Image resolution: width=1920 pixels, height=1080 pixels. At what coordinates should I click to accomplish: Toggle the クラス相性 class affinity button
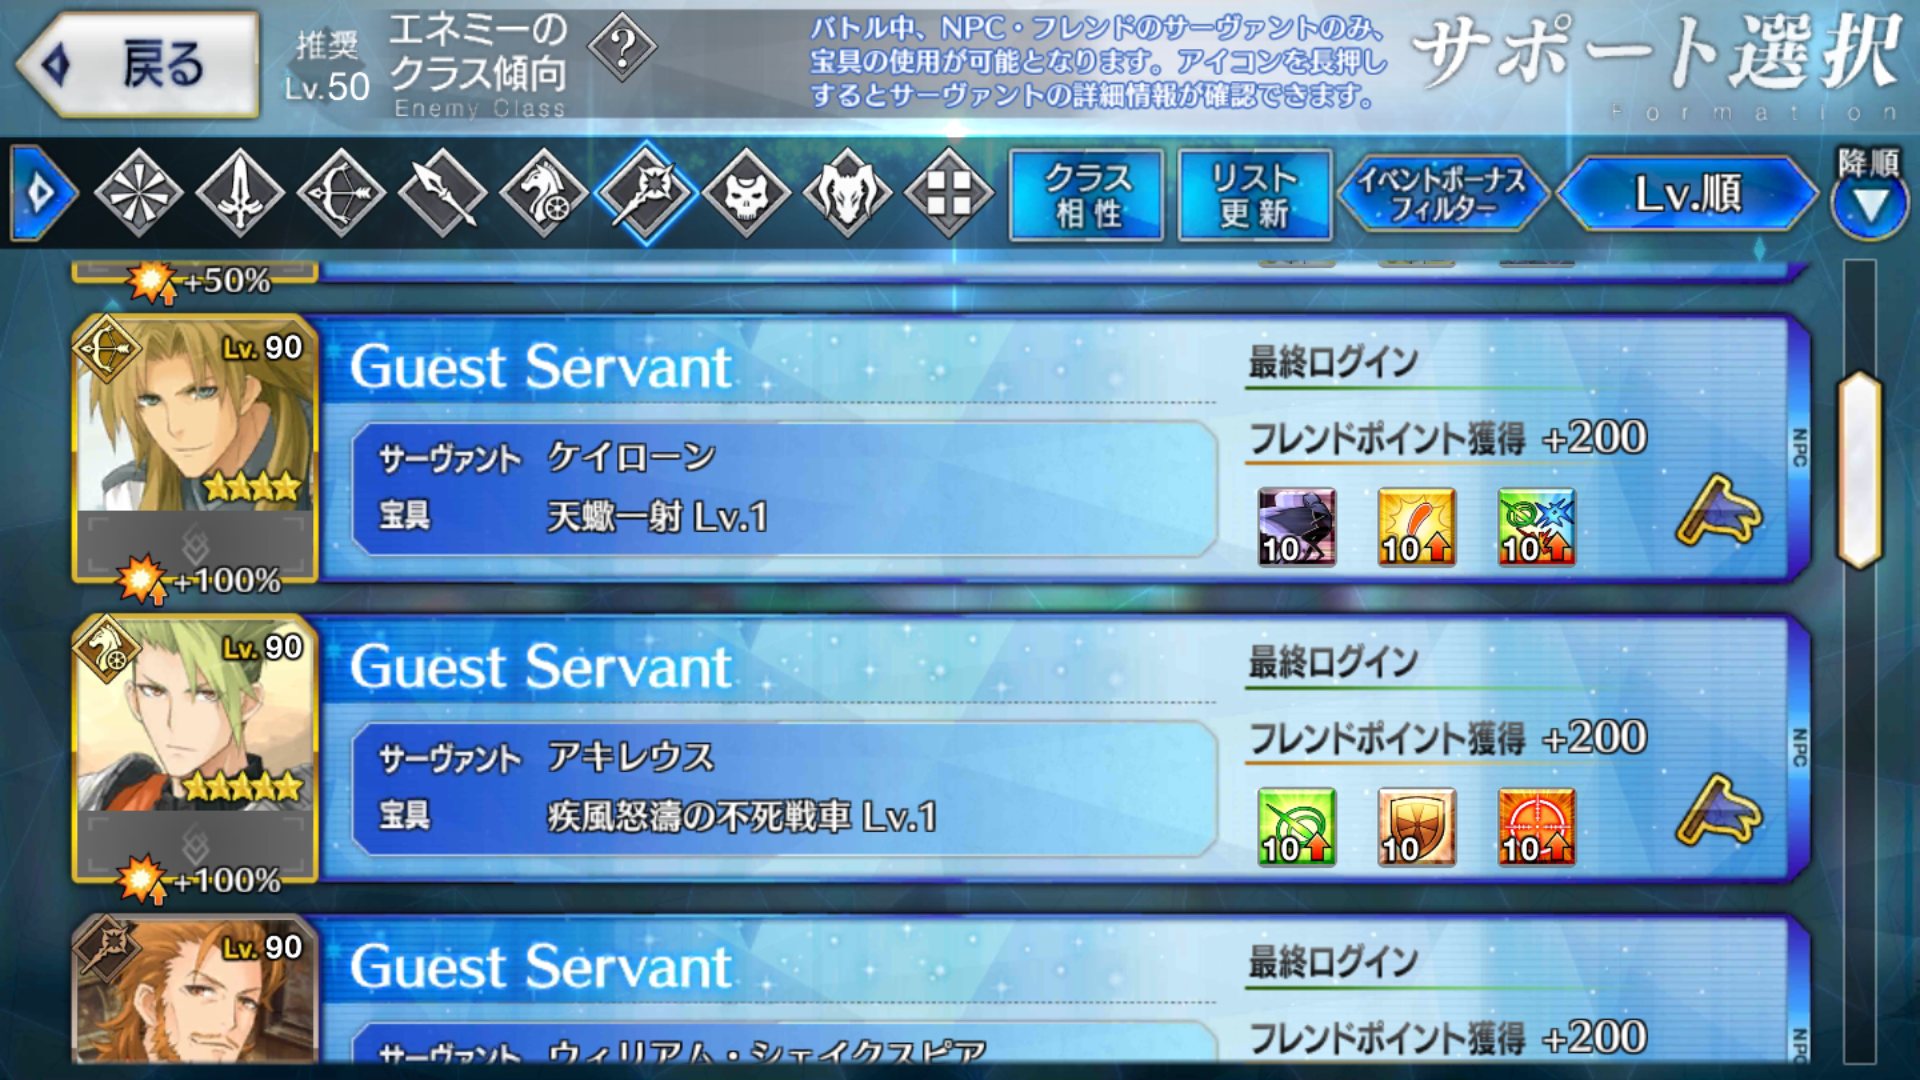(1087, 195)
